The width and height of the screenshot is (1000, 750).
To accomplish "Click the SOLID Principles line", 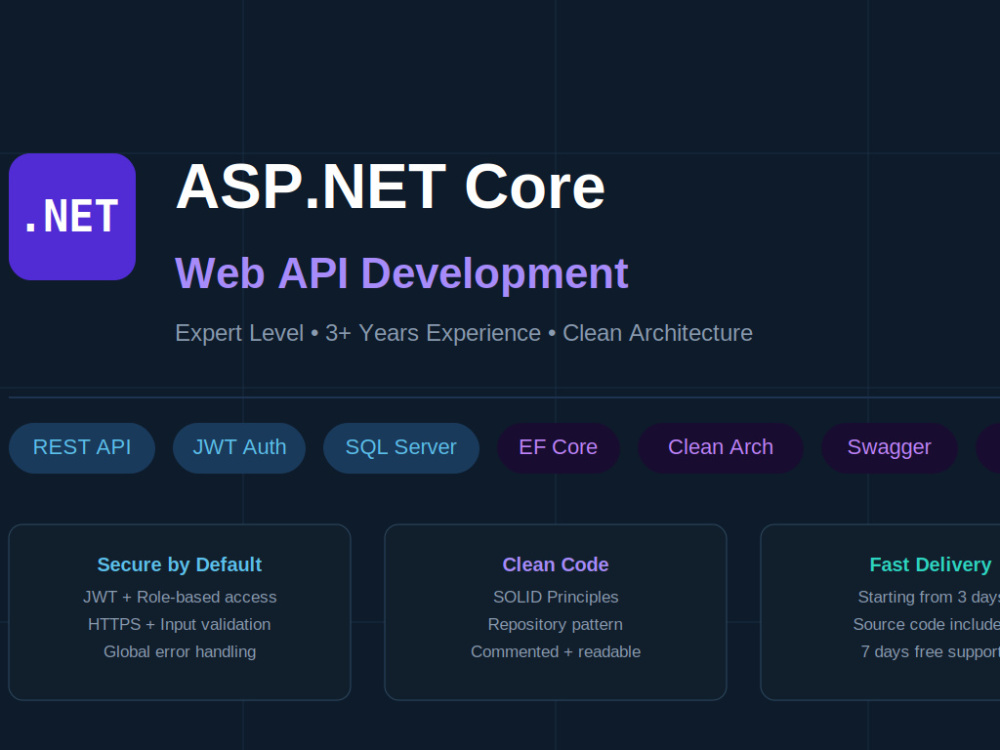I will pos(555,597).
